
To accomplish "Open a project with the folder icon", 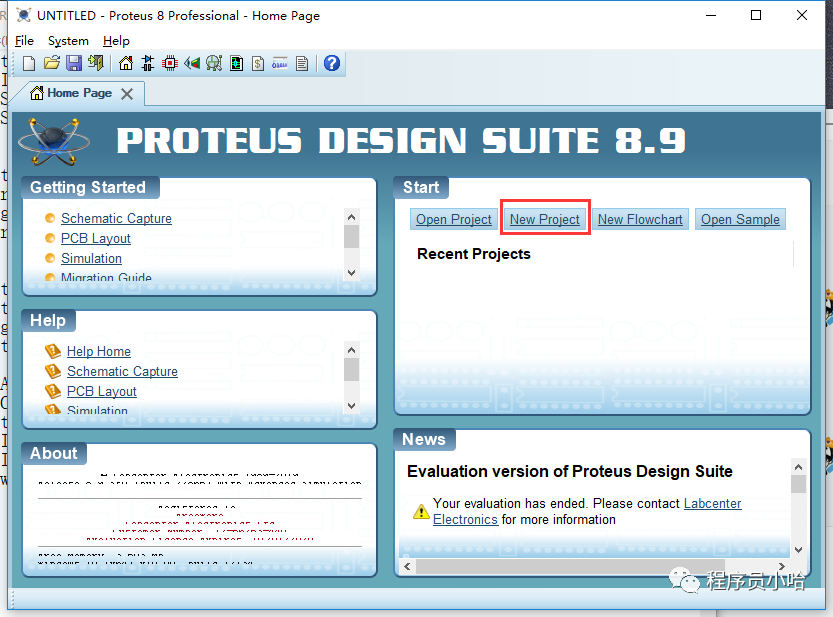I will tap(51, 64).
